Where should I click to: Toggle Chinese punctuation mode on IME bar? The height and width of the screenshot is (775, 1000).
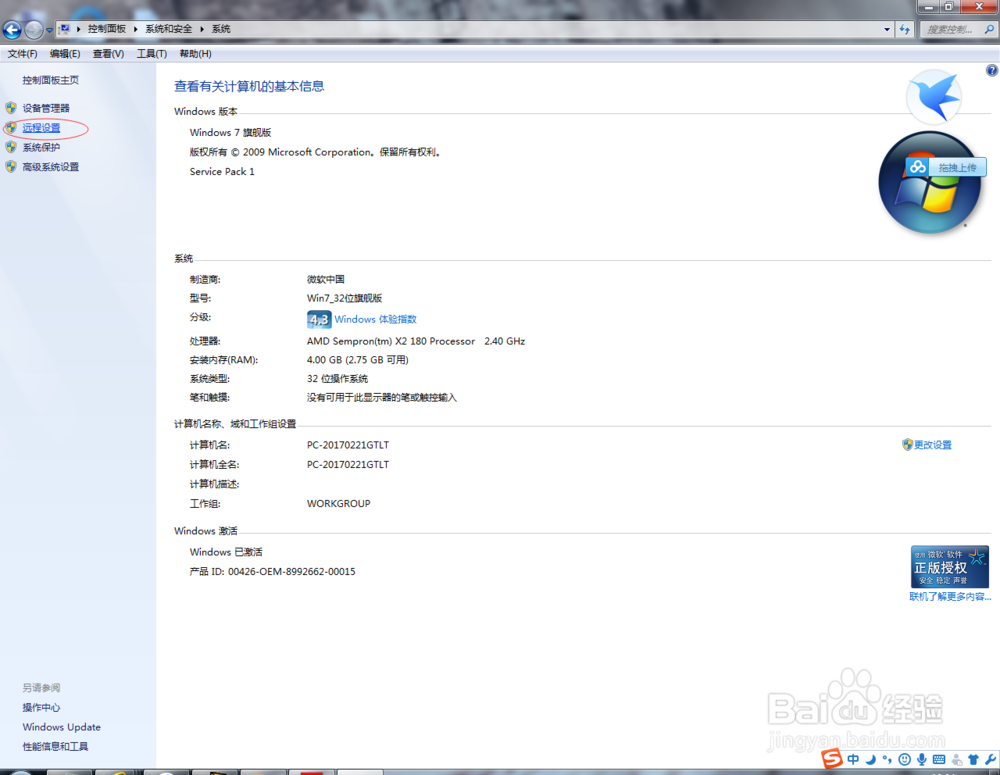click(x=887, y=759)
